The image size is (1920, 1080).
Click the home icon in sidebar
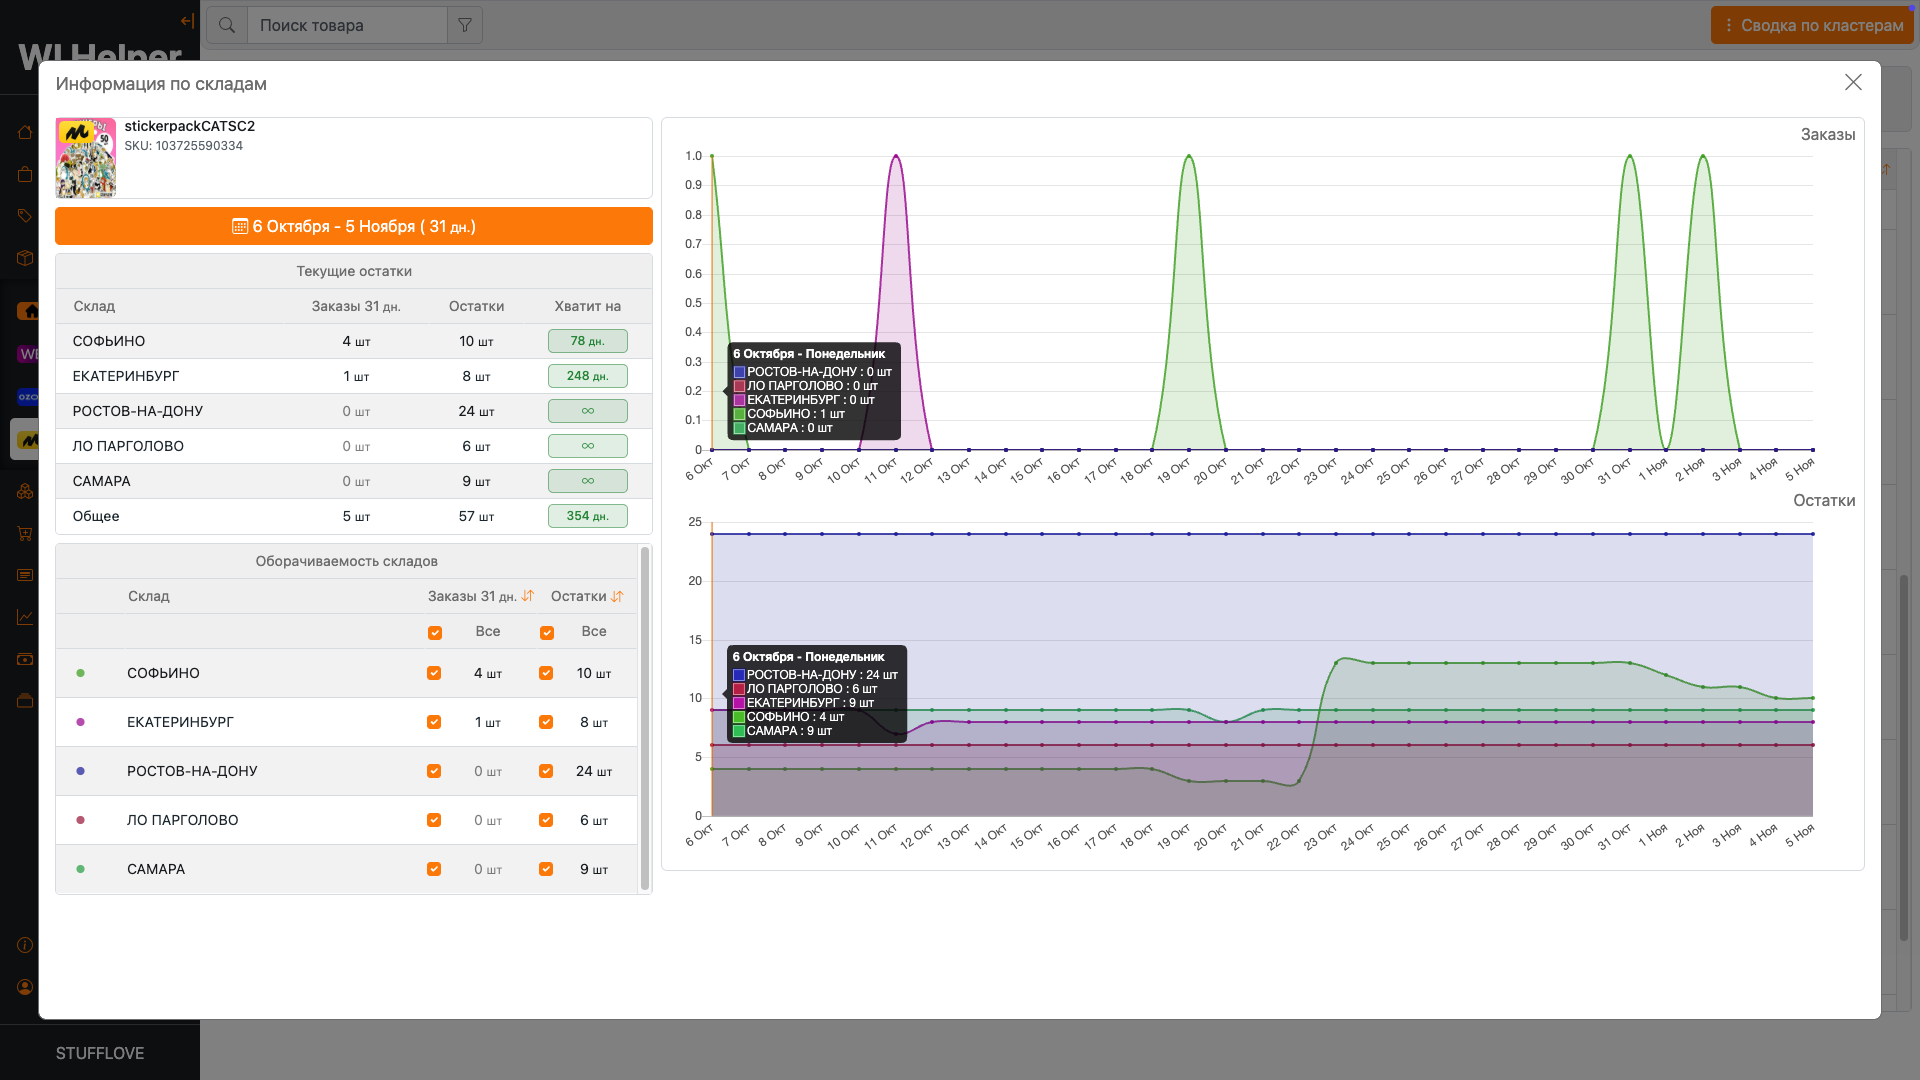point(25,132)
